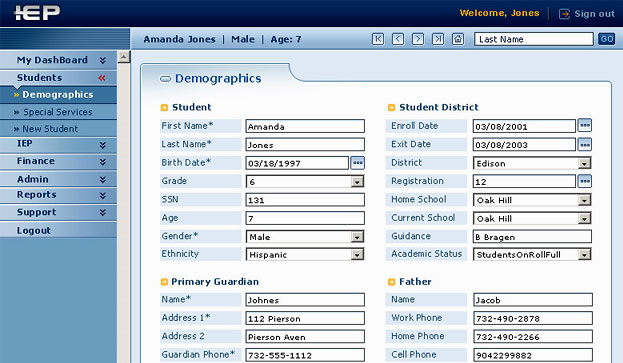Click 'Amanda Jones' header name

click(179, 39)
